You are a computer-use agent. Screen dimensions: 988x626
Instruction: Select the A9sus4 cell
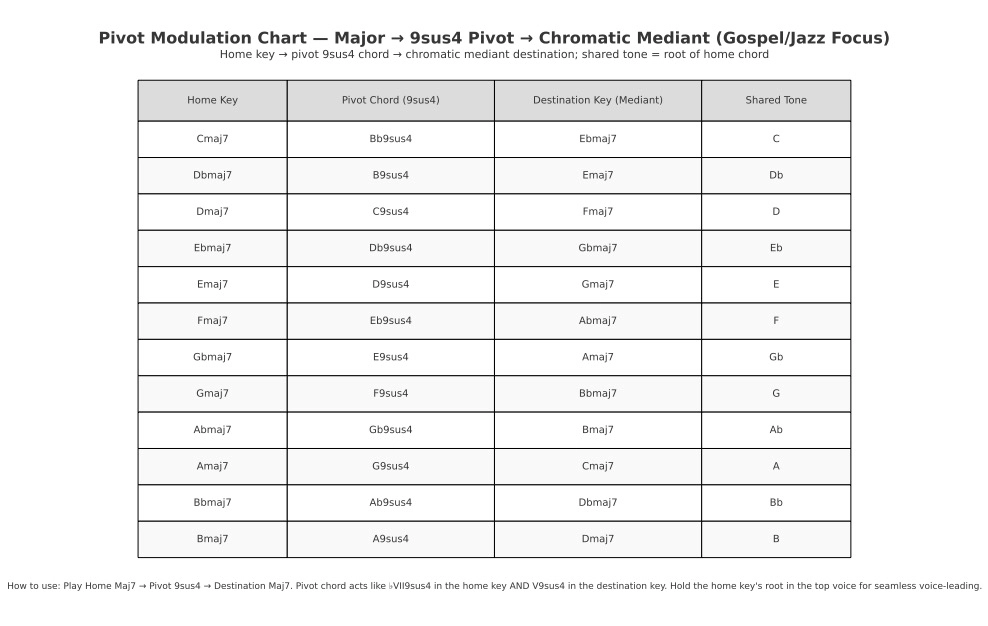[390, 539]
